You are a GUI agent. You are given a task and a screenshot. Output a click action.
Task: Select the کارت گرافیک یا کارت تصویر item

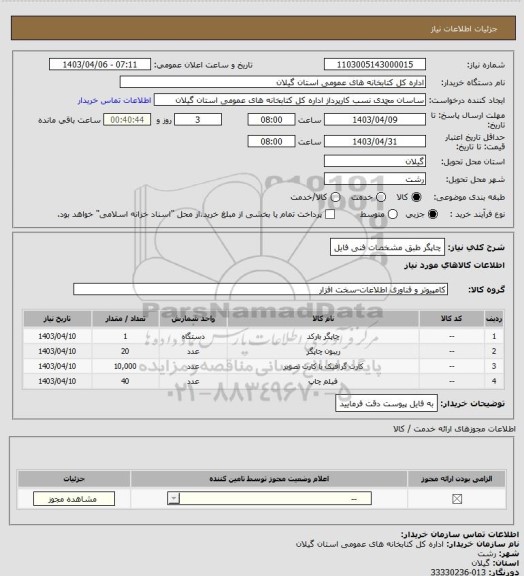click(323, 367)
